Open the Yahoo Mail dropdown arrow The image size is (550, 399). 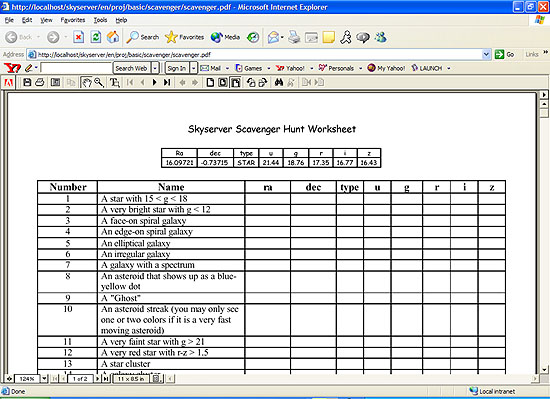(x=227, y=68)
